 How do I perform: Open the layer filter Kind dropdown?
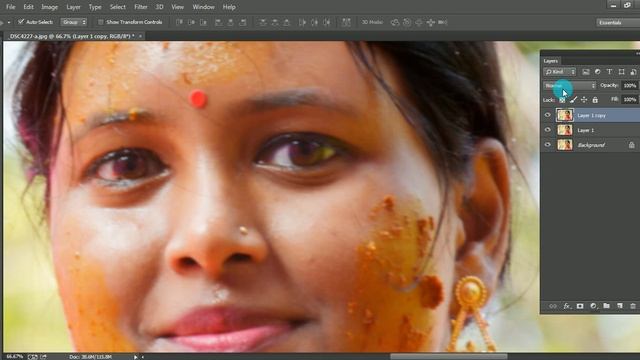560,72
